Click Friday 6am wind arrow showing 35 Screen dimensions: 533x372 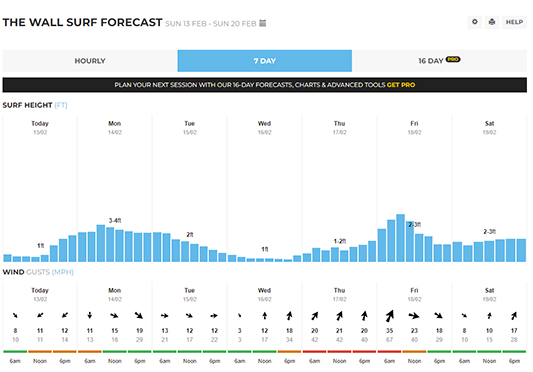pyautogui.click(x=390, y=316)
